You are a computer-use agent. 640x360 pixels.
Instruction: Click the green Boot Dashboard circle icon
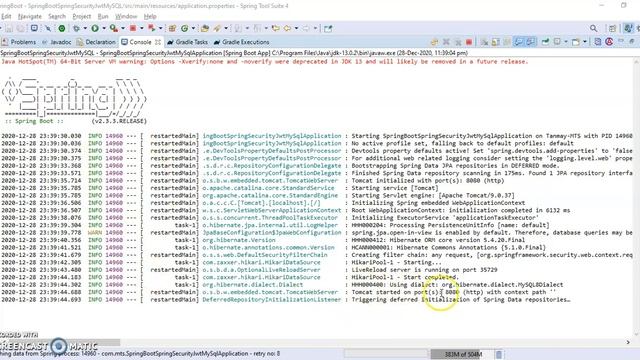[62, 28]
